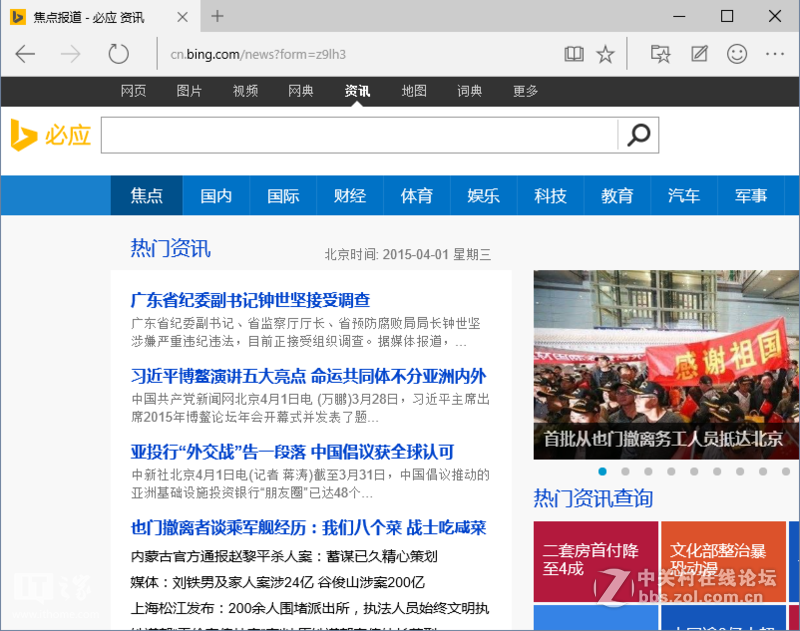Switch to the 教育 news tab

(617, 195)
